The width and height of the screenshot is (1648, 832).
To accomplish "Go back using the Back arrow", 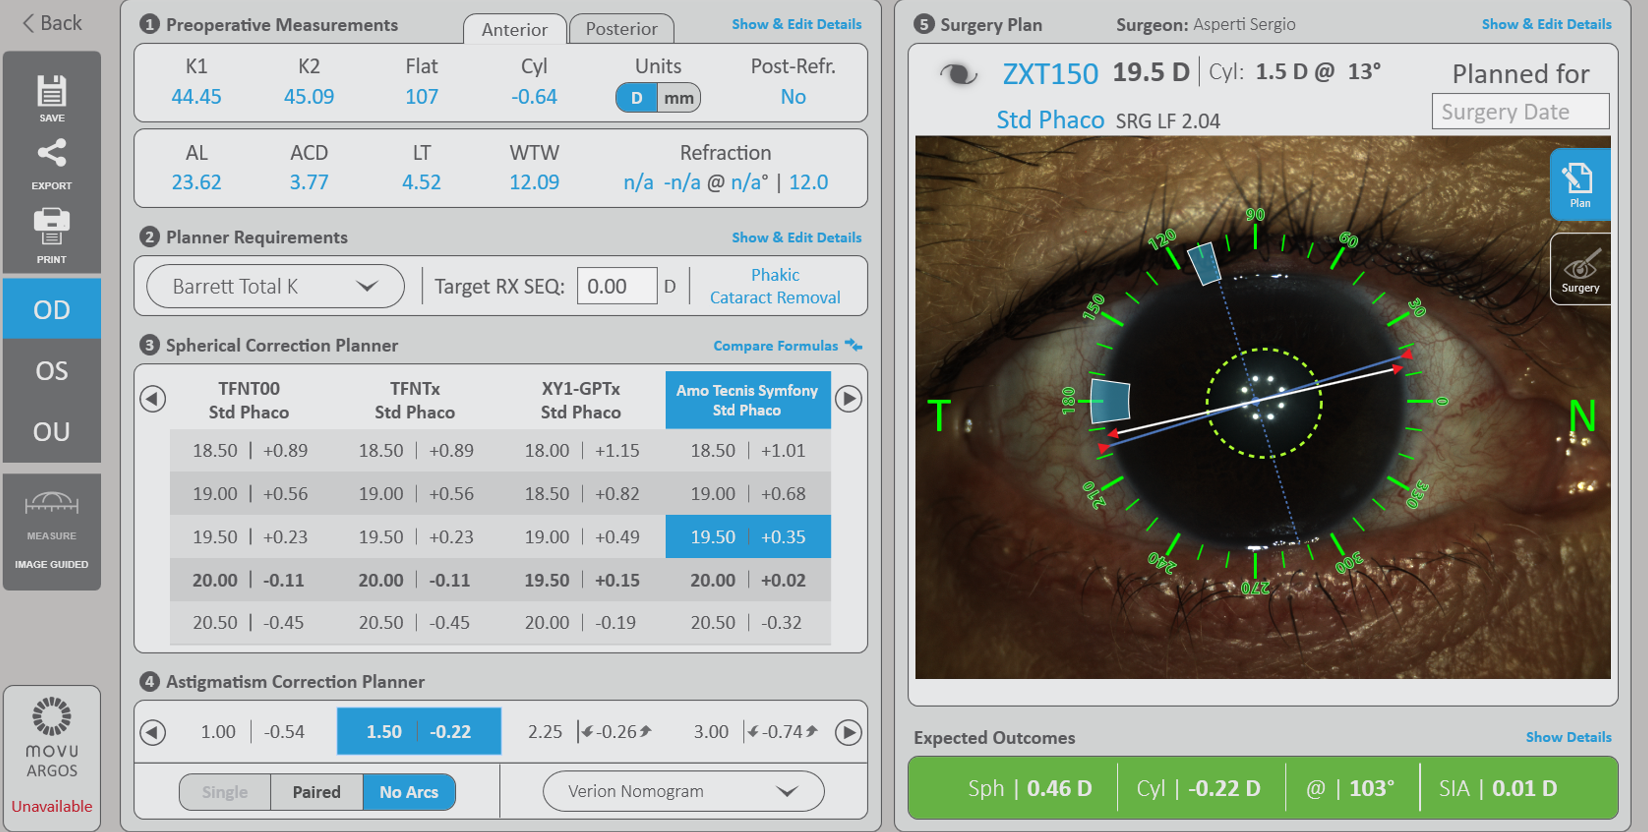I will pos(52,23).
